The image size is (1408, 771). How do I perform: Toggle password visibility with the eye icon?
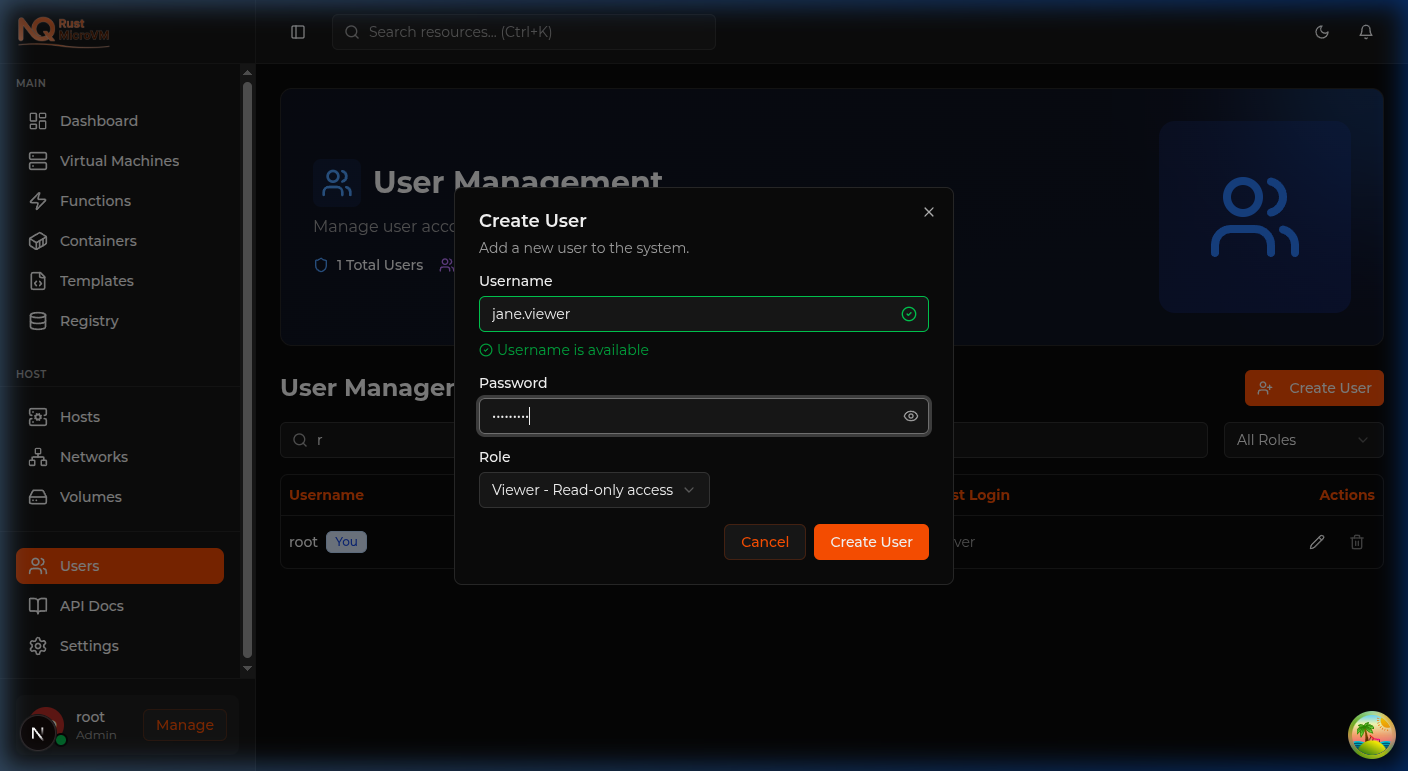[x=910, y=415]
